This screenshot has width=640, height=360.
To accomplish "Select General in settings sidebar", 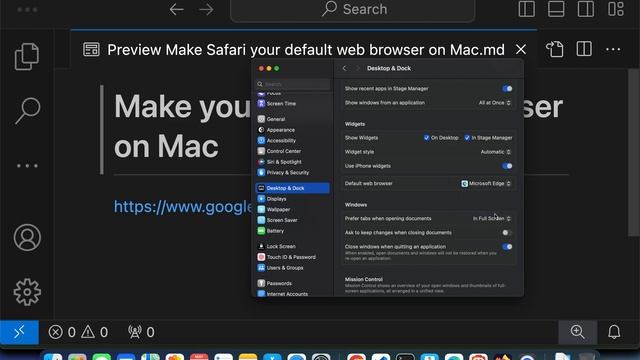I will pyautogui.click(x=293, y=119).
